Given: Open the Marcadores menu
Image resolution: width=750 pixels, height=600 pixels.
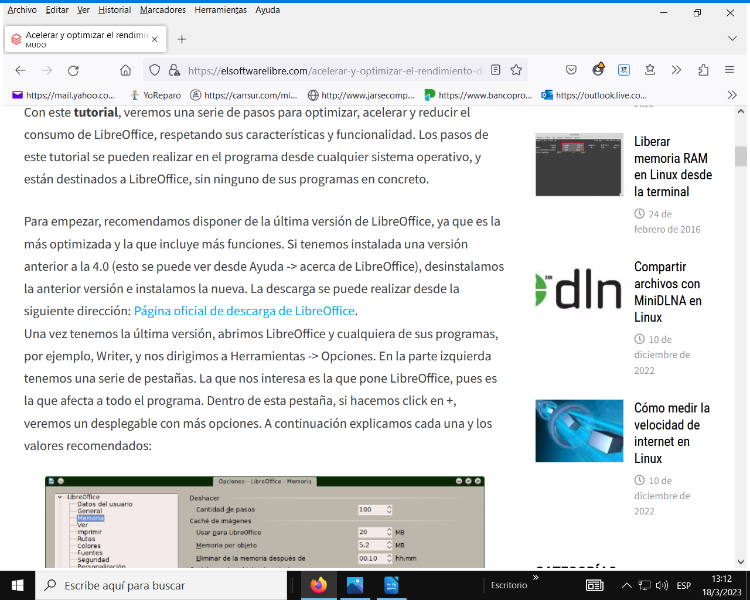Looking at the screenshot, I should (162, 9).
